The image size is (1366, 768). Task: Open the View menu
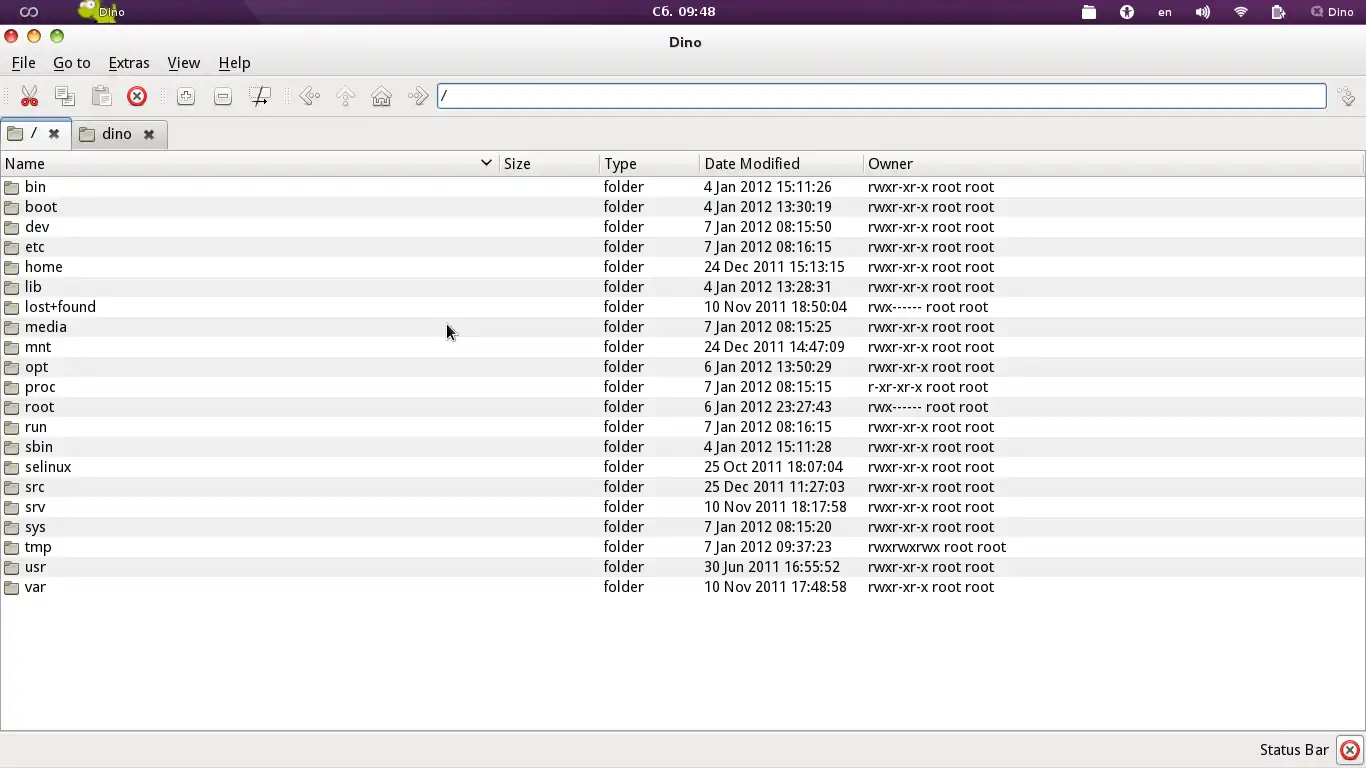tap(184, 63)
